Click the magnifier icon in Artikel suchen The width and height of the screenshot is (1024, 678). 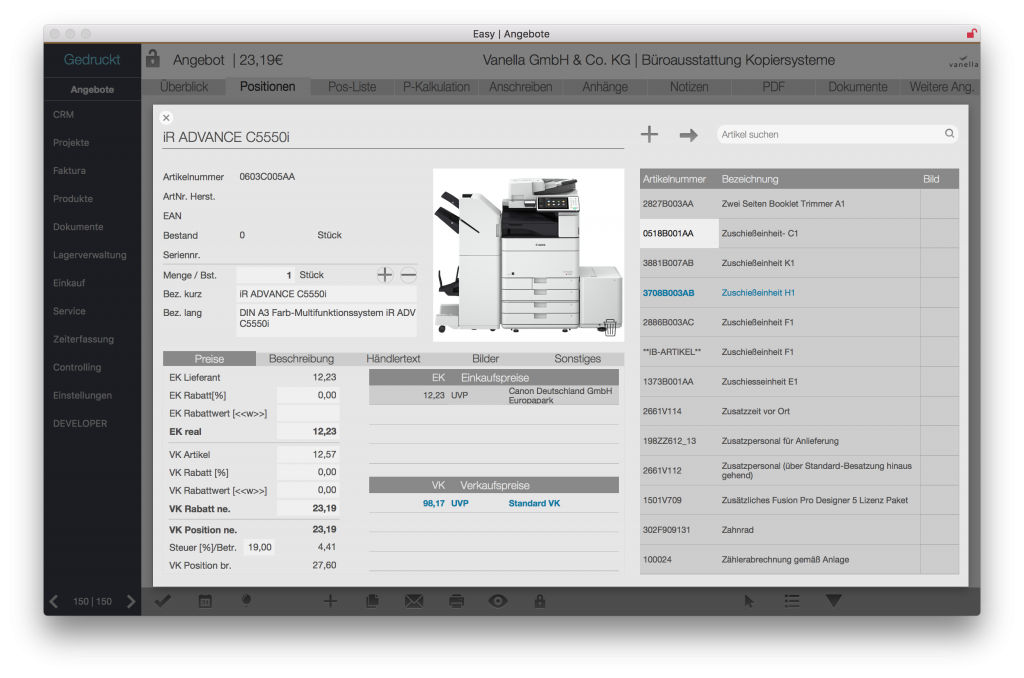[950, 133]
